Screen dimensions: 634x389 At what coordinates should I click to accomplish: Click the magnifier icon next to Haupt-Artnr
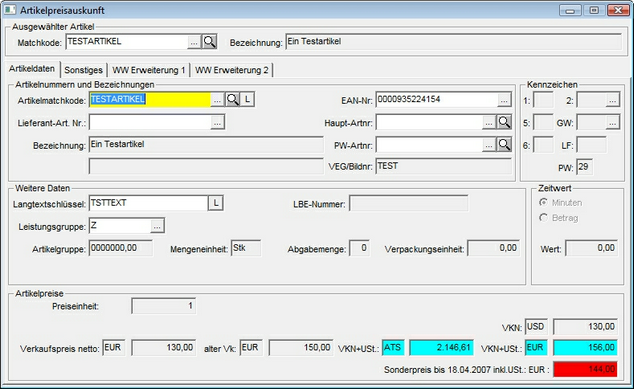pyautogui.click(x=504, y=122)
